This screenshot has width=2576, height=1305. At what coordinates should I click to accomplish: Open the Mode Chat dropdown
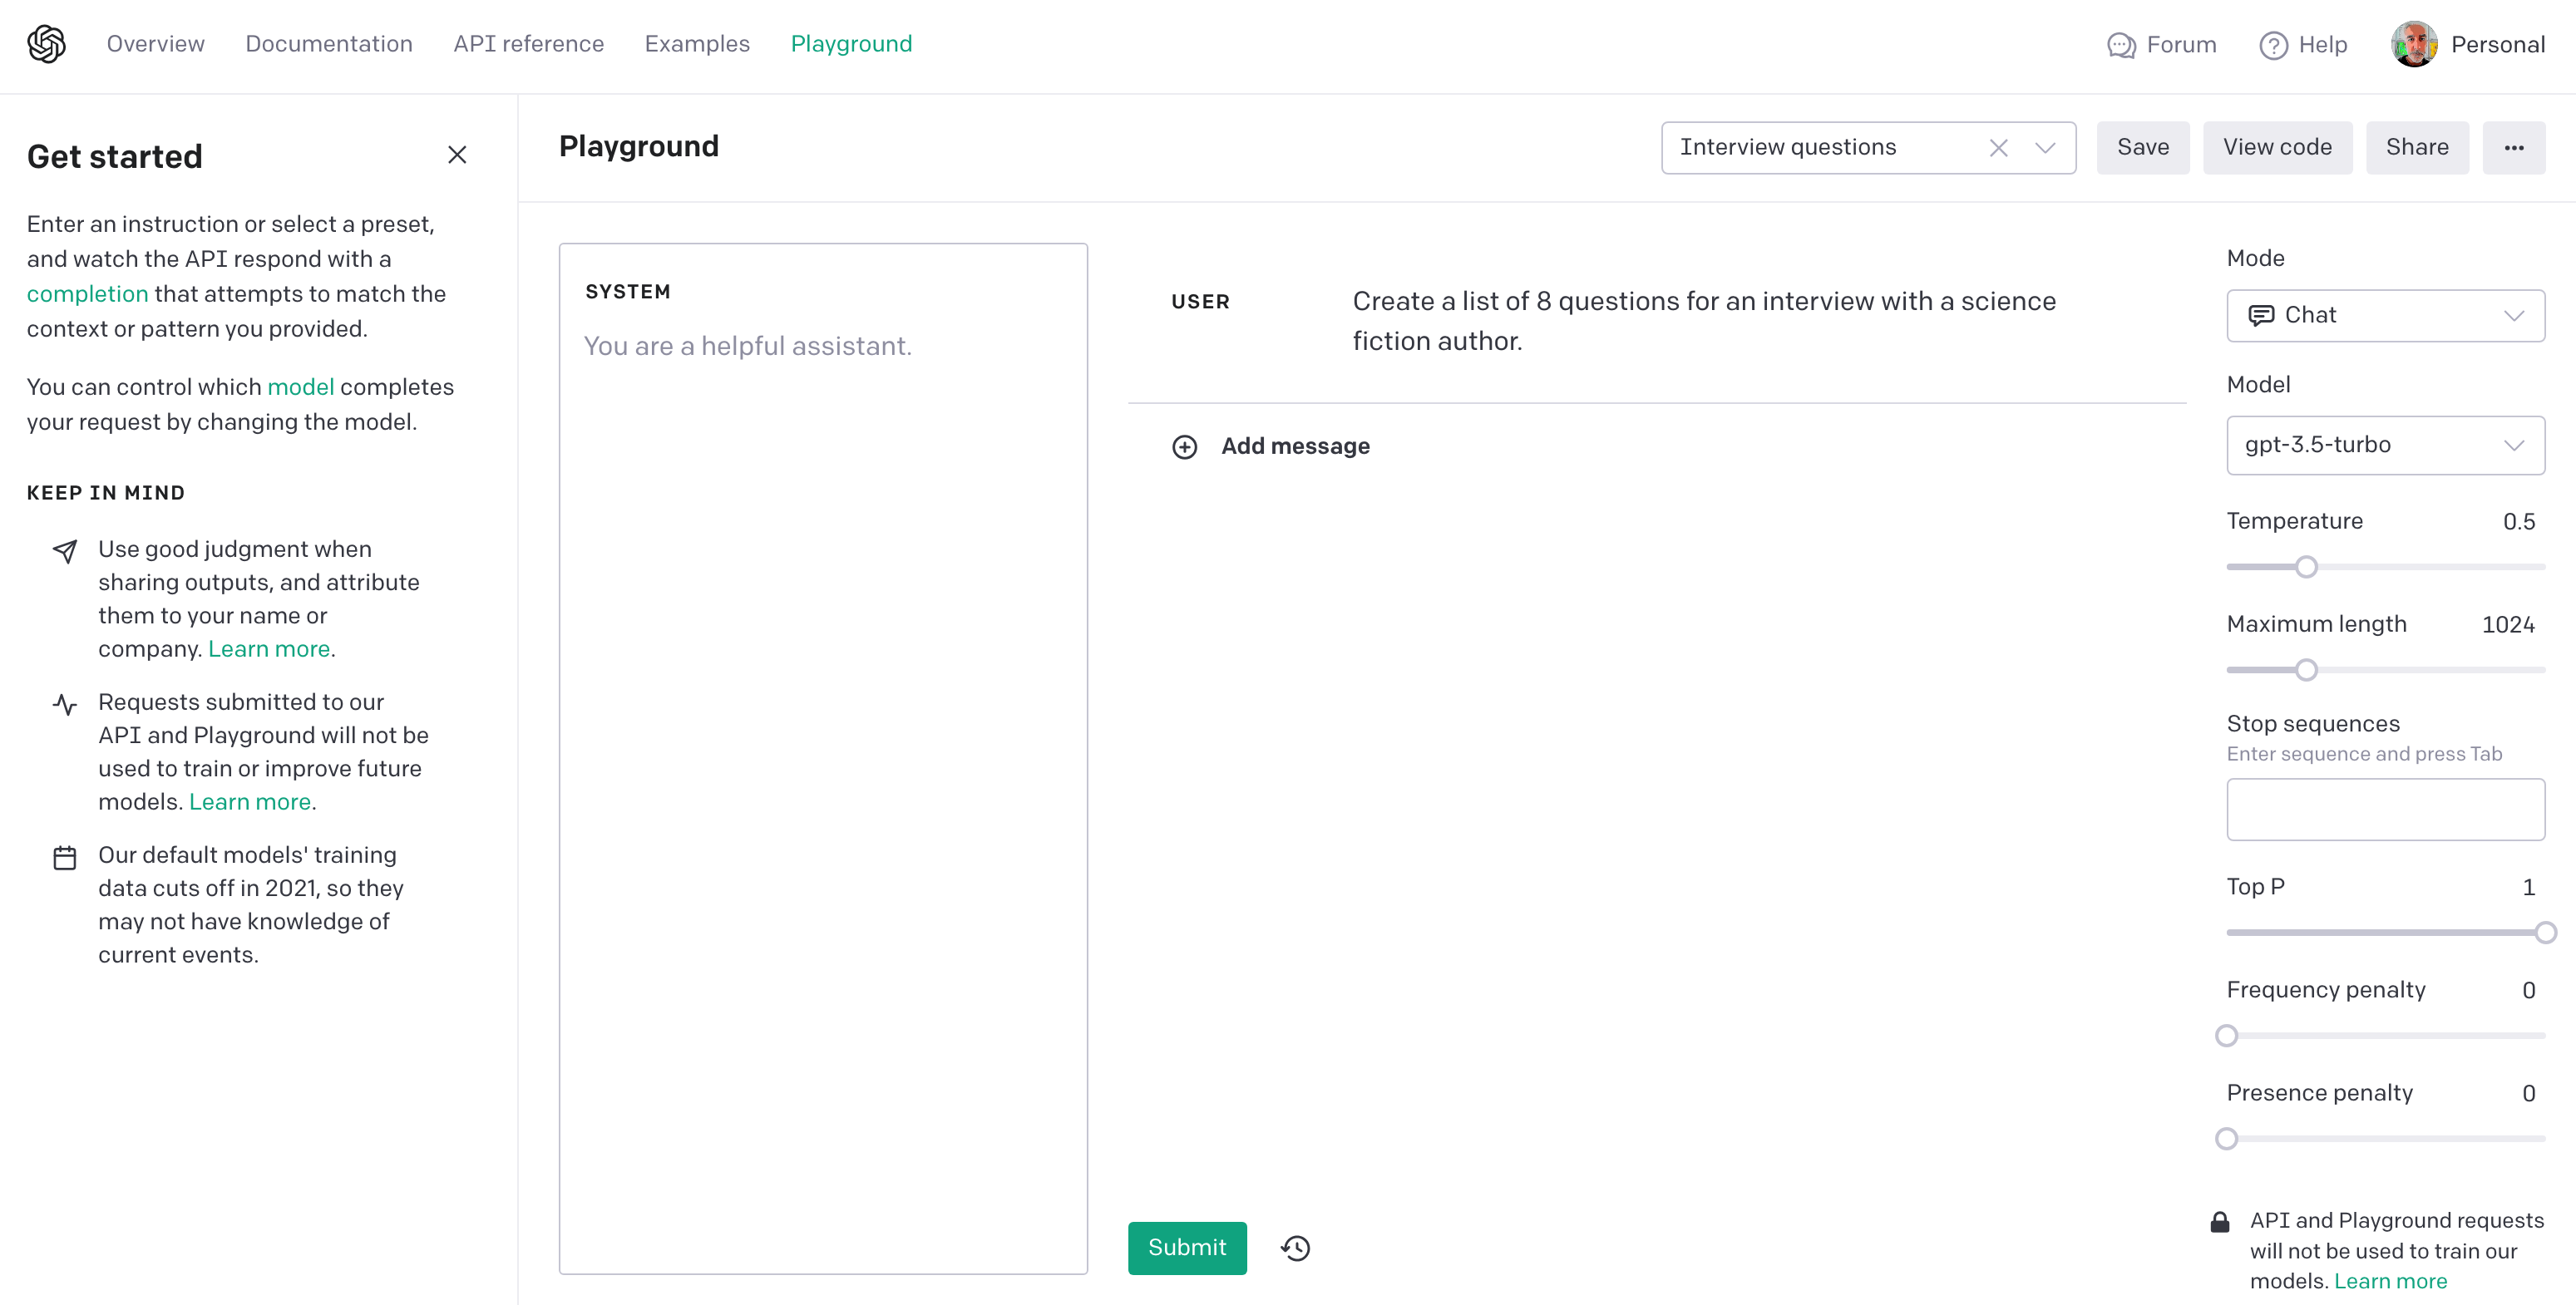[2385, 316]
